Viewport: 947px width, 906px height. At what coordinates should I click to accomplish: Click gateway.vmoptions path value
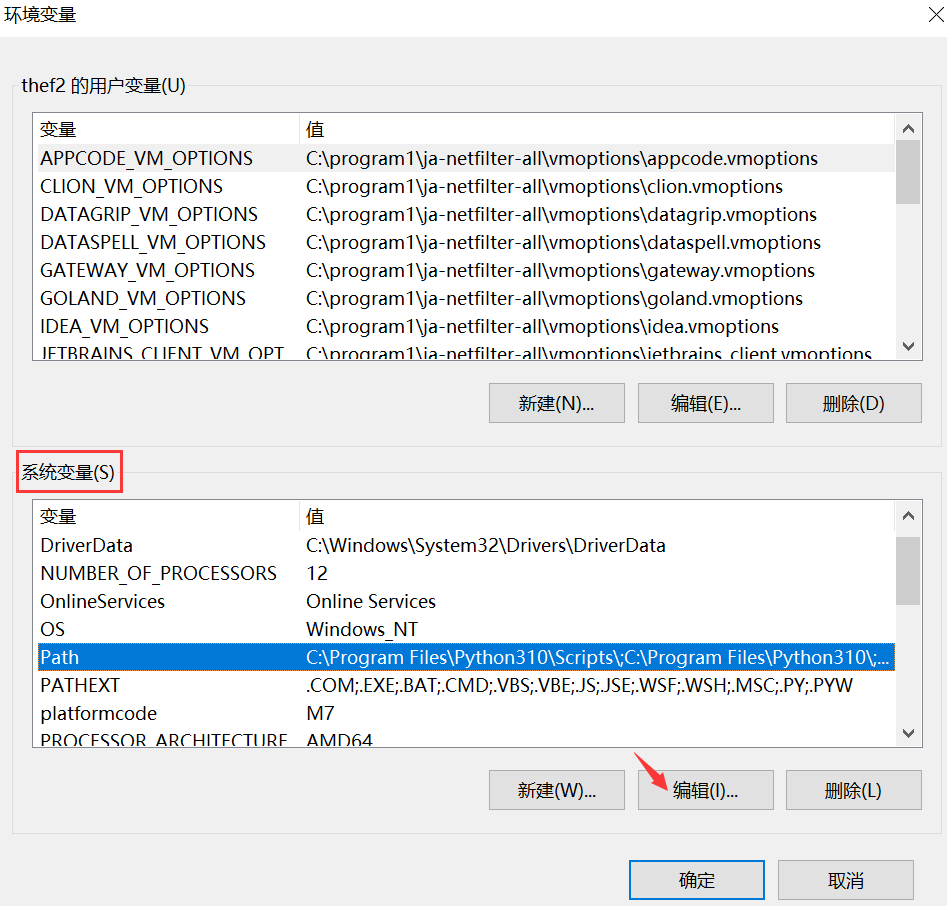coord(560,270)
